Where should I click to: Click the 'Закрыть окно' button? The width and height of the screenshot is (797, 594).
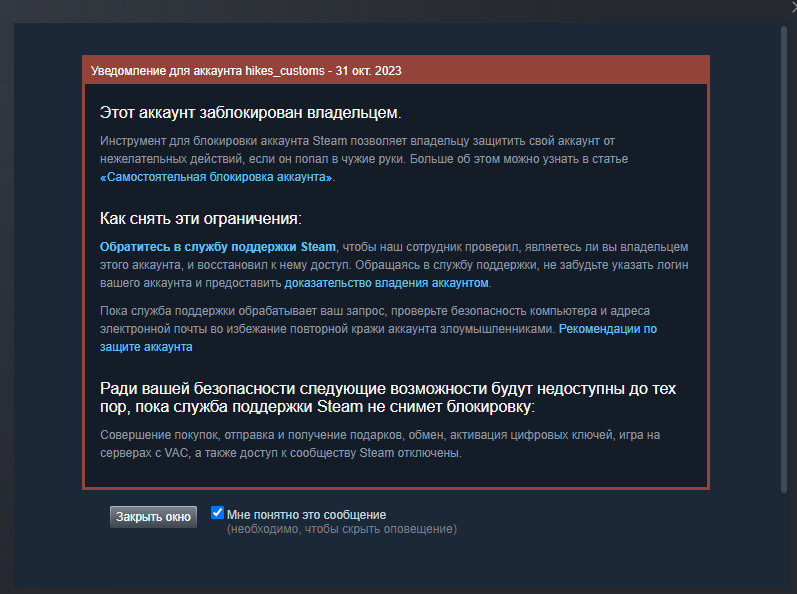(153, 517)
